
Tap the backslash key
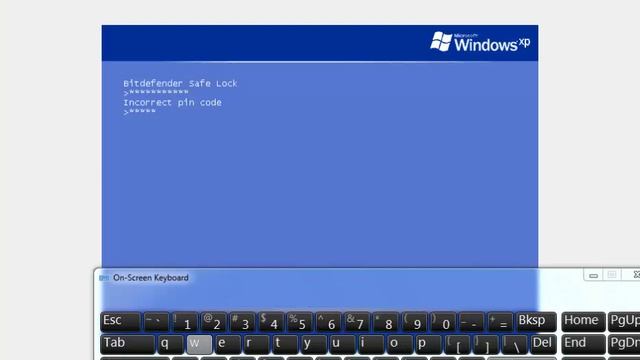[x=514, y=344]
